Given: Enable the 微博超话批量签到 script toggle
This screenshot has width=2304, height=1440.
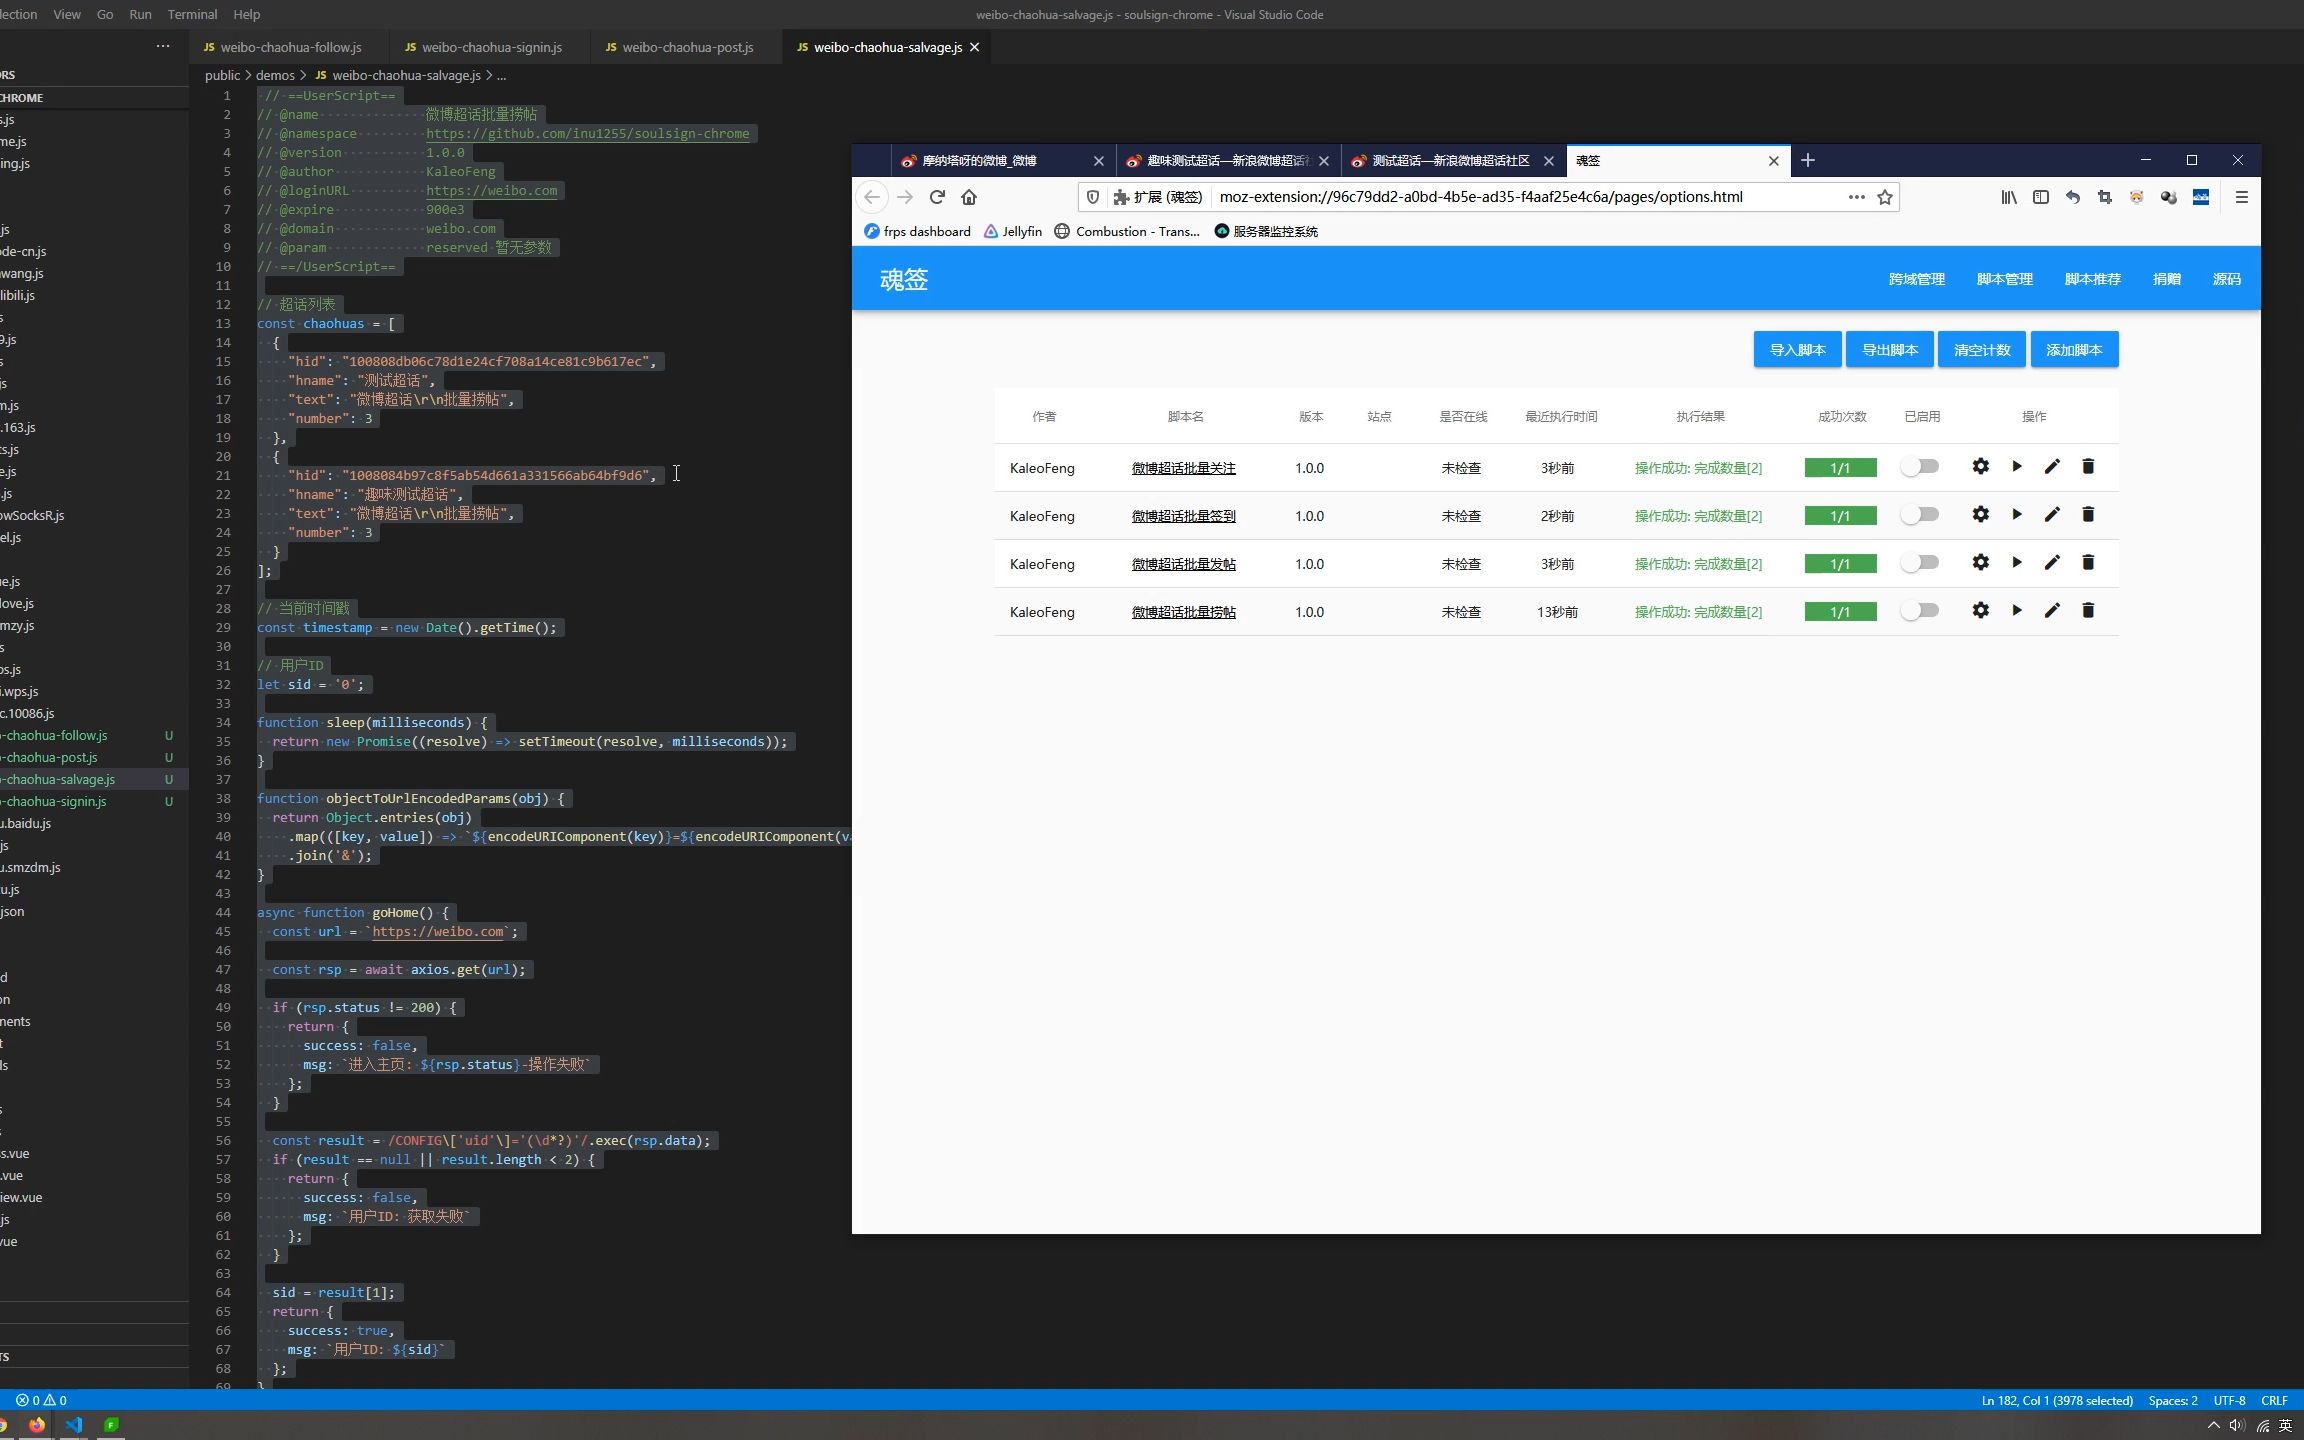Looking at the screenshot, I should pos(1920,515).
